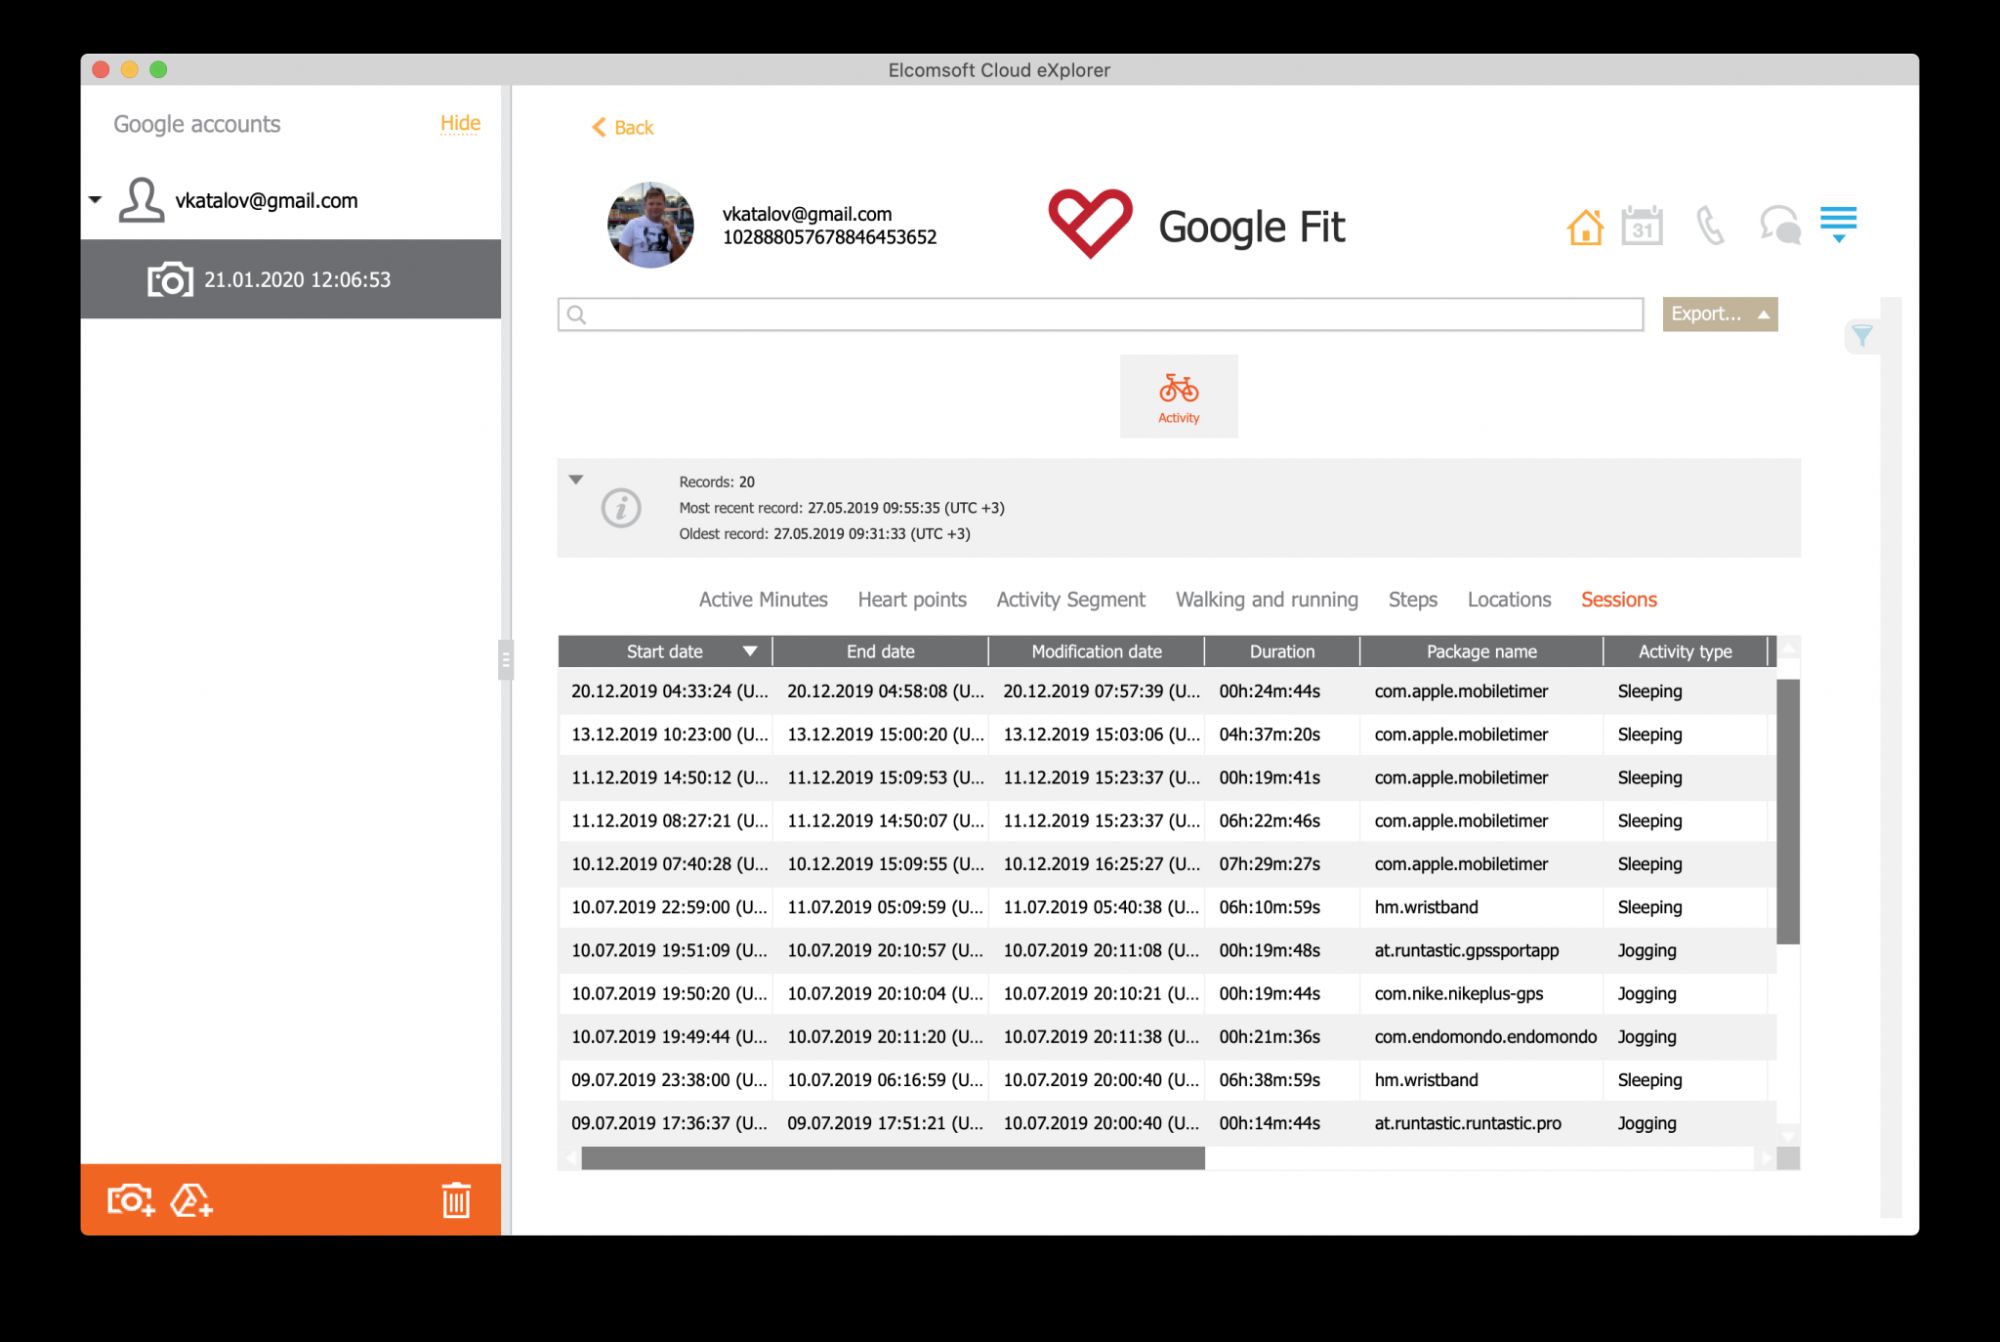Go Back to previous page
The image size is (2000, 1342).
pyautogui.click(x=622, y=128)
